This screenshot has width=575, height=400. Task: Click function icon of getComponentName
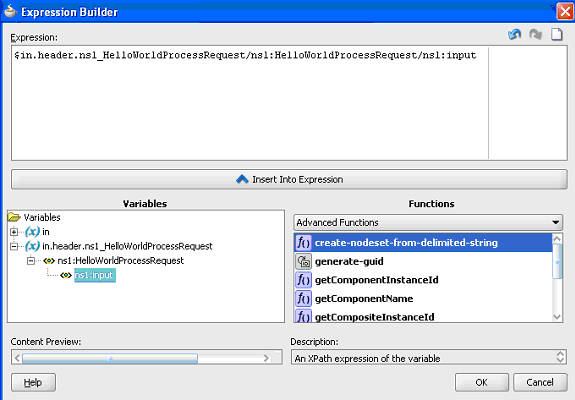[x=303, y=298]
